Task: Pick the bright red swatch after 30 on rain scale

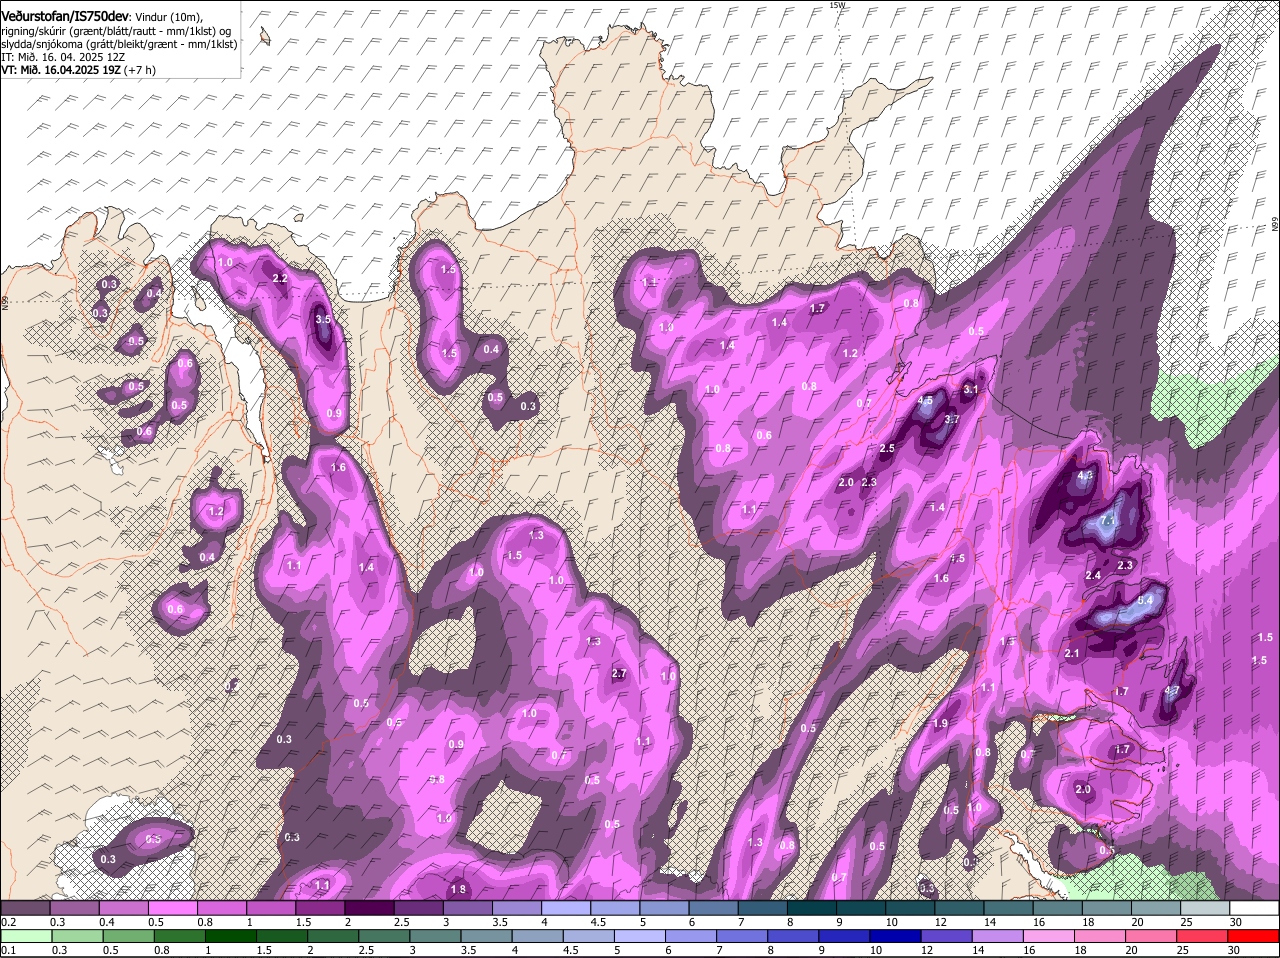Action: [x=1255, y=937]
